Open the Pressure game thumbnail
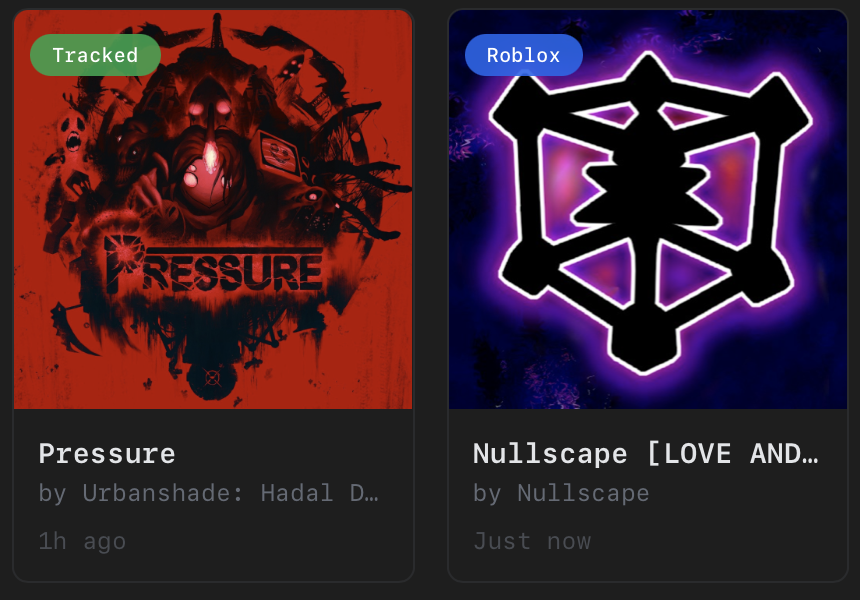The image size is (860, 600). tap(213, 210)
